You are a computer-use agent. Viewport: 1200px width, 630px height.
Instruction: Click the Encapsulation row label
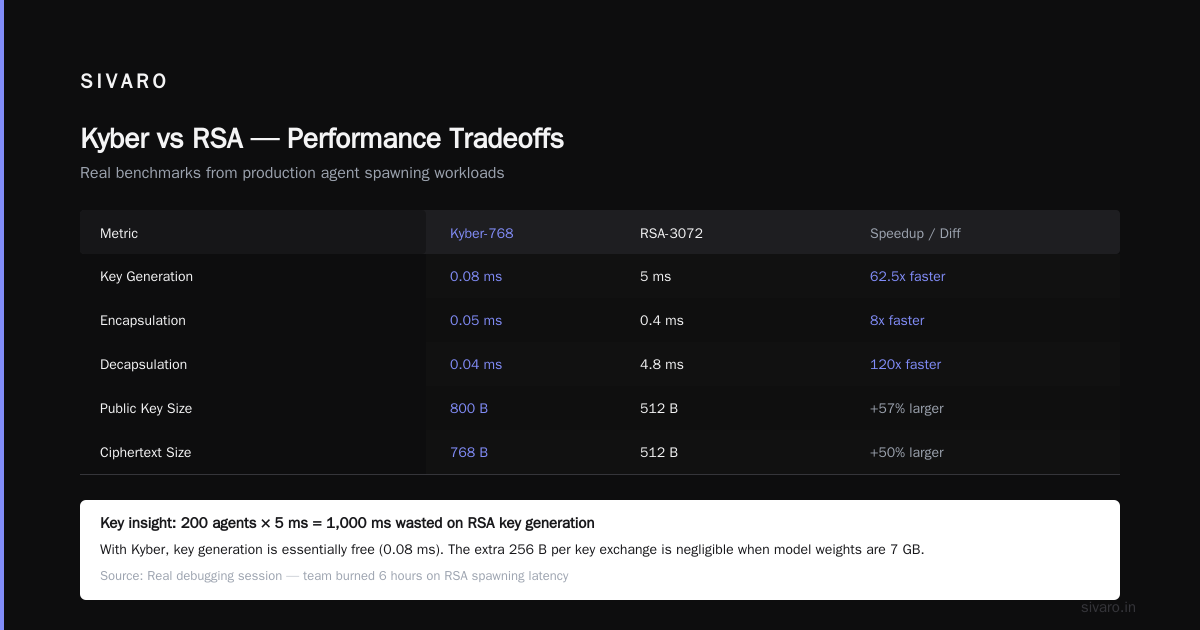pyautogui.click(x=143, y=320)
